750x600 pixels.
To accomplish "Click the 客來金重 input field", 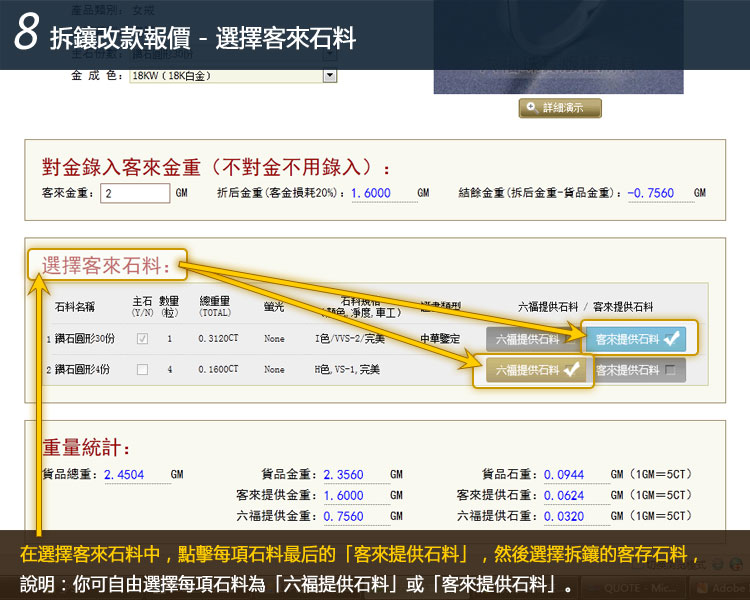I will point(135,193).
